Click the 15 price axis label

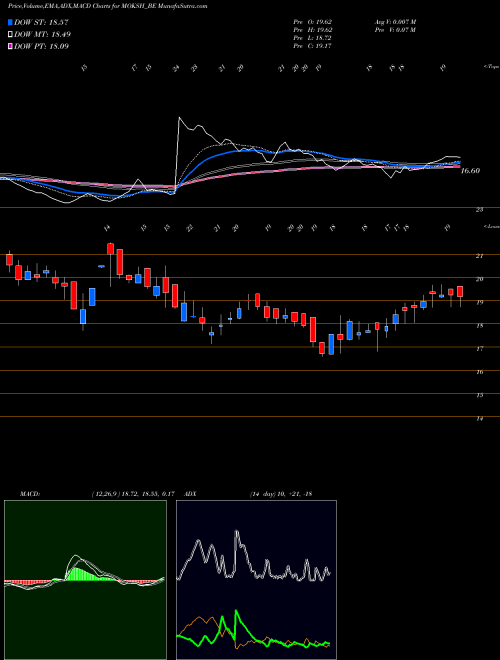click(x=479, y=395)
